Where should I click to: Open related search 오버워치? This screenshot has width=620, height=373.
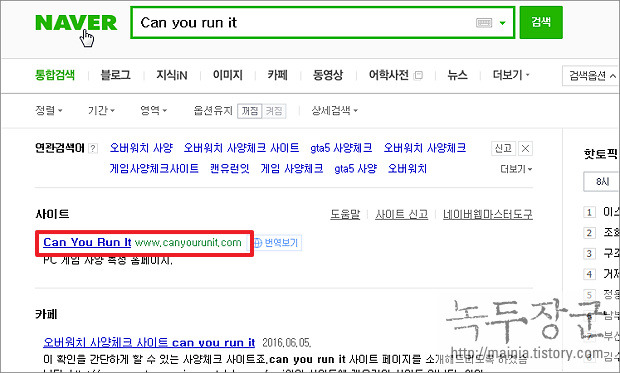(407, 169)
